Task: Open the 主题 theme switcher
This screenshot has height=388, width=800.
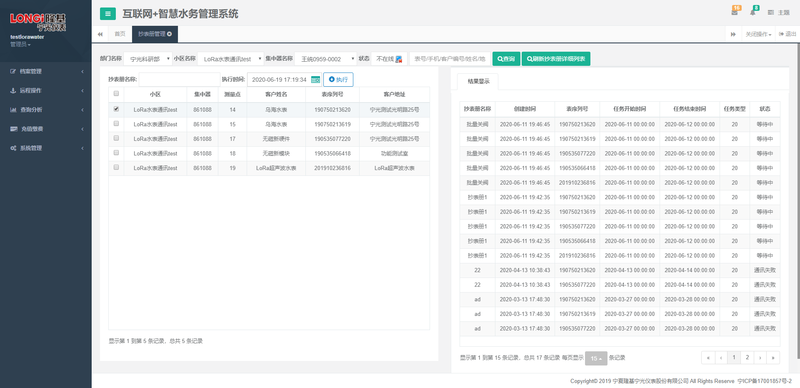Action: tap(779, 12)
